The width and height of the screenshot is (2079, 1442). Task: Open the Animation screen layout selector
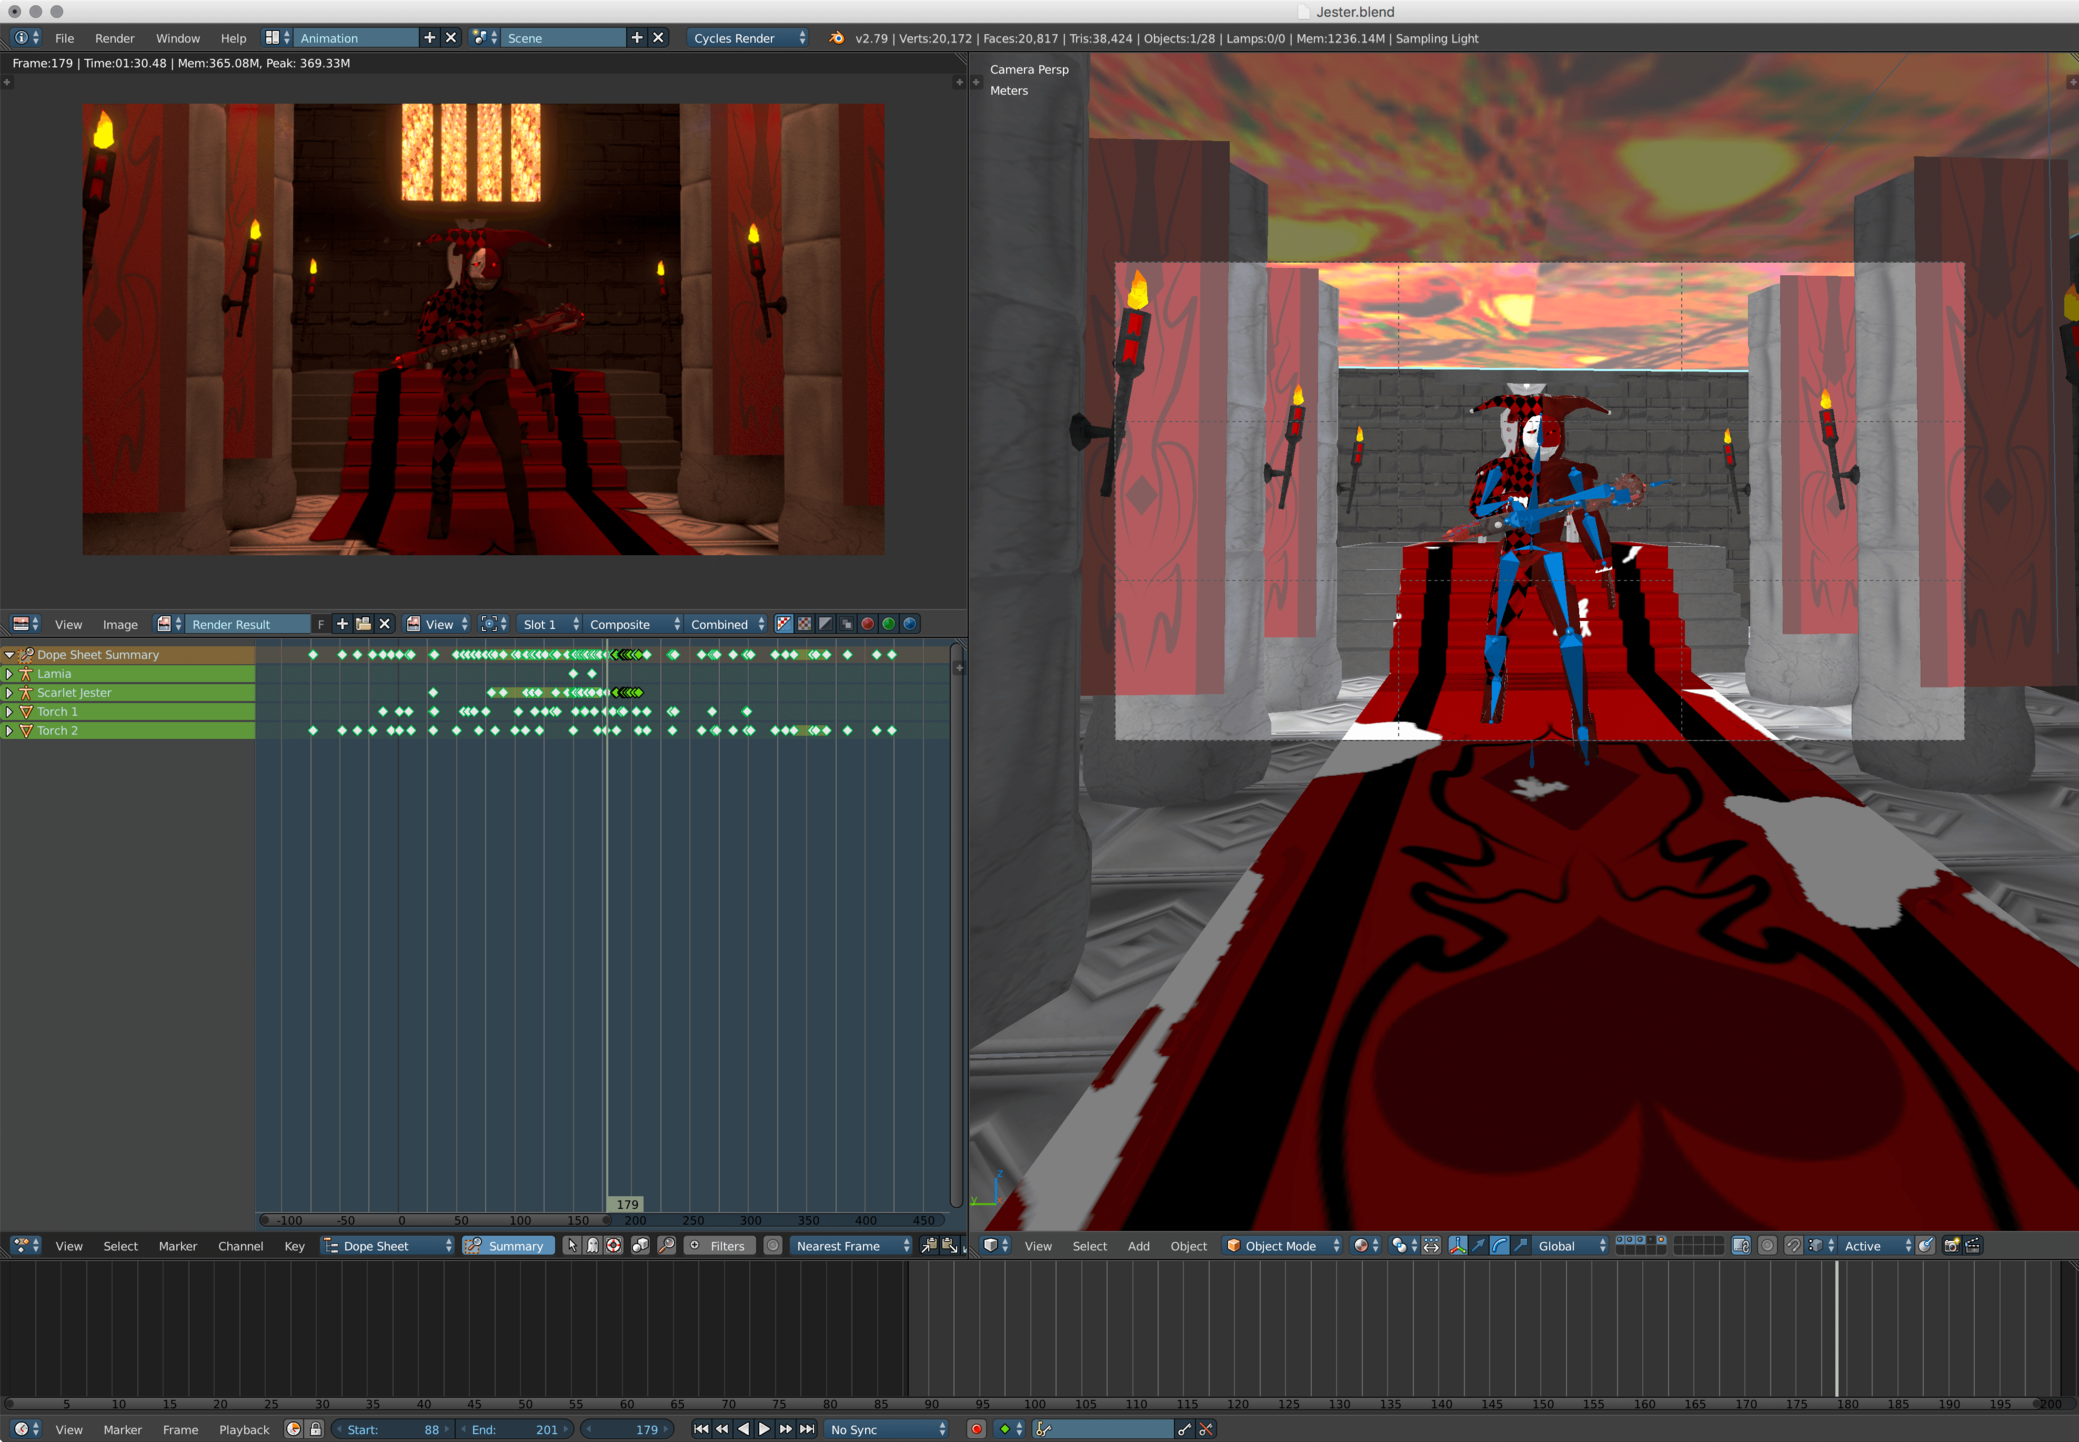(277, 38)
